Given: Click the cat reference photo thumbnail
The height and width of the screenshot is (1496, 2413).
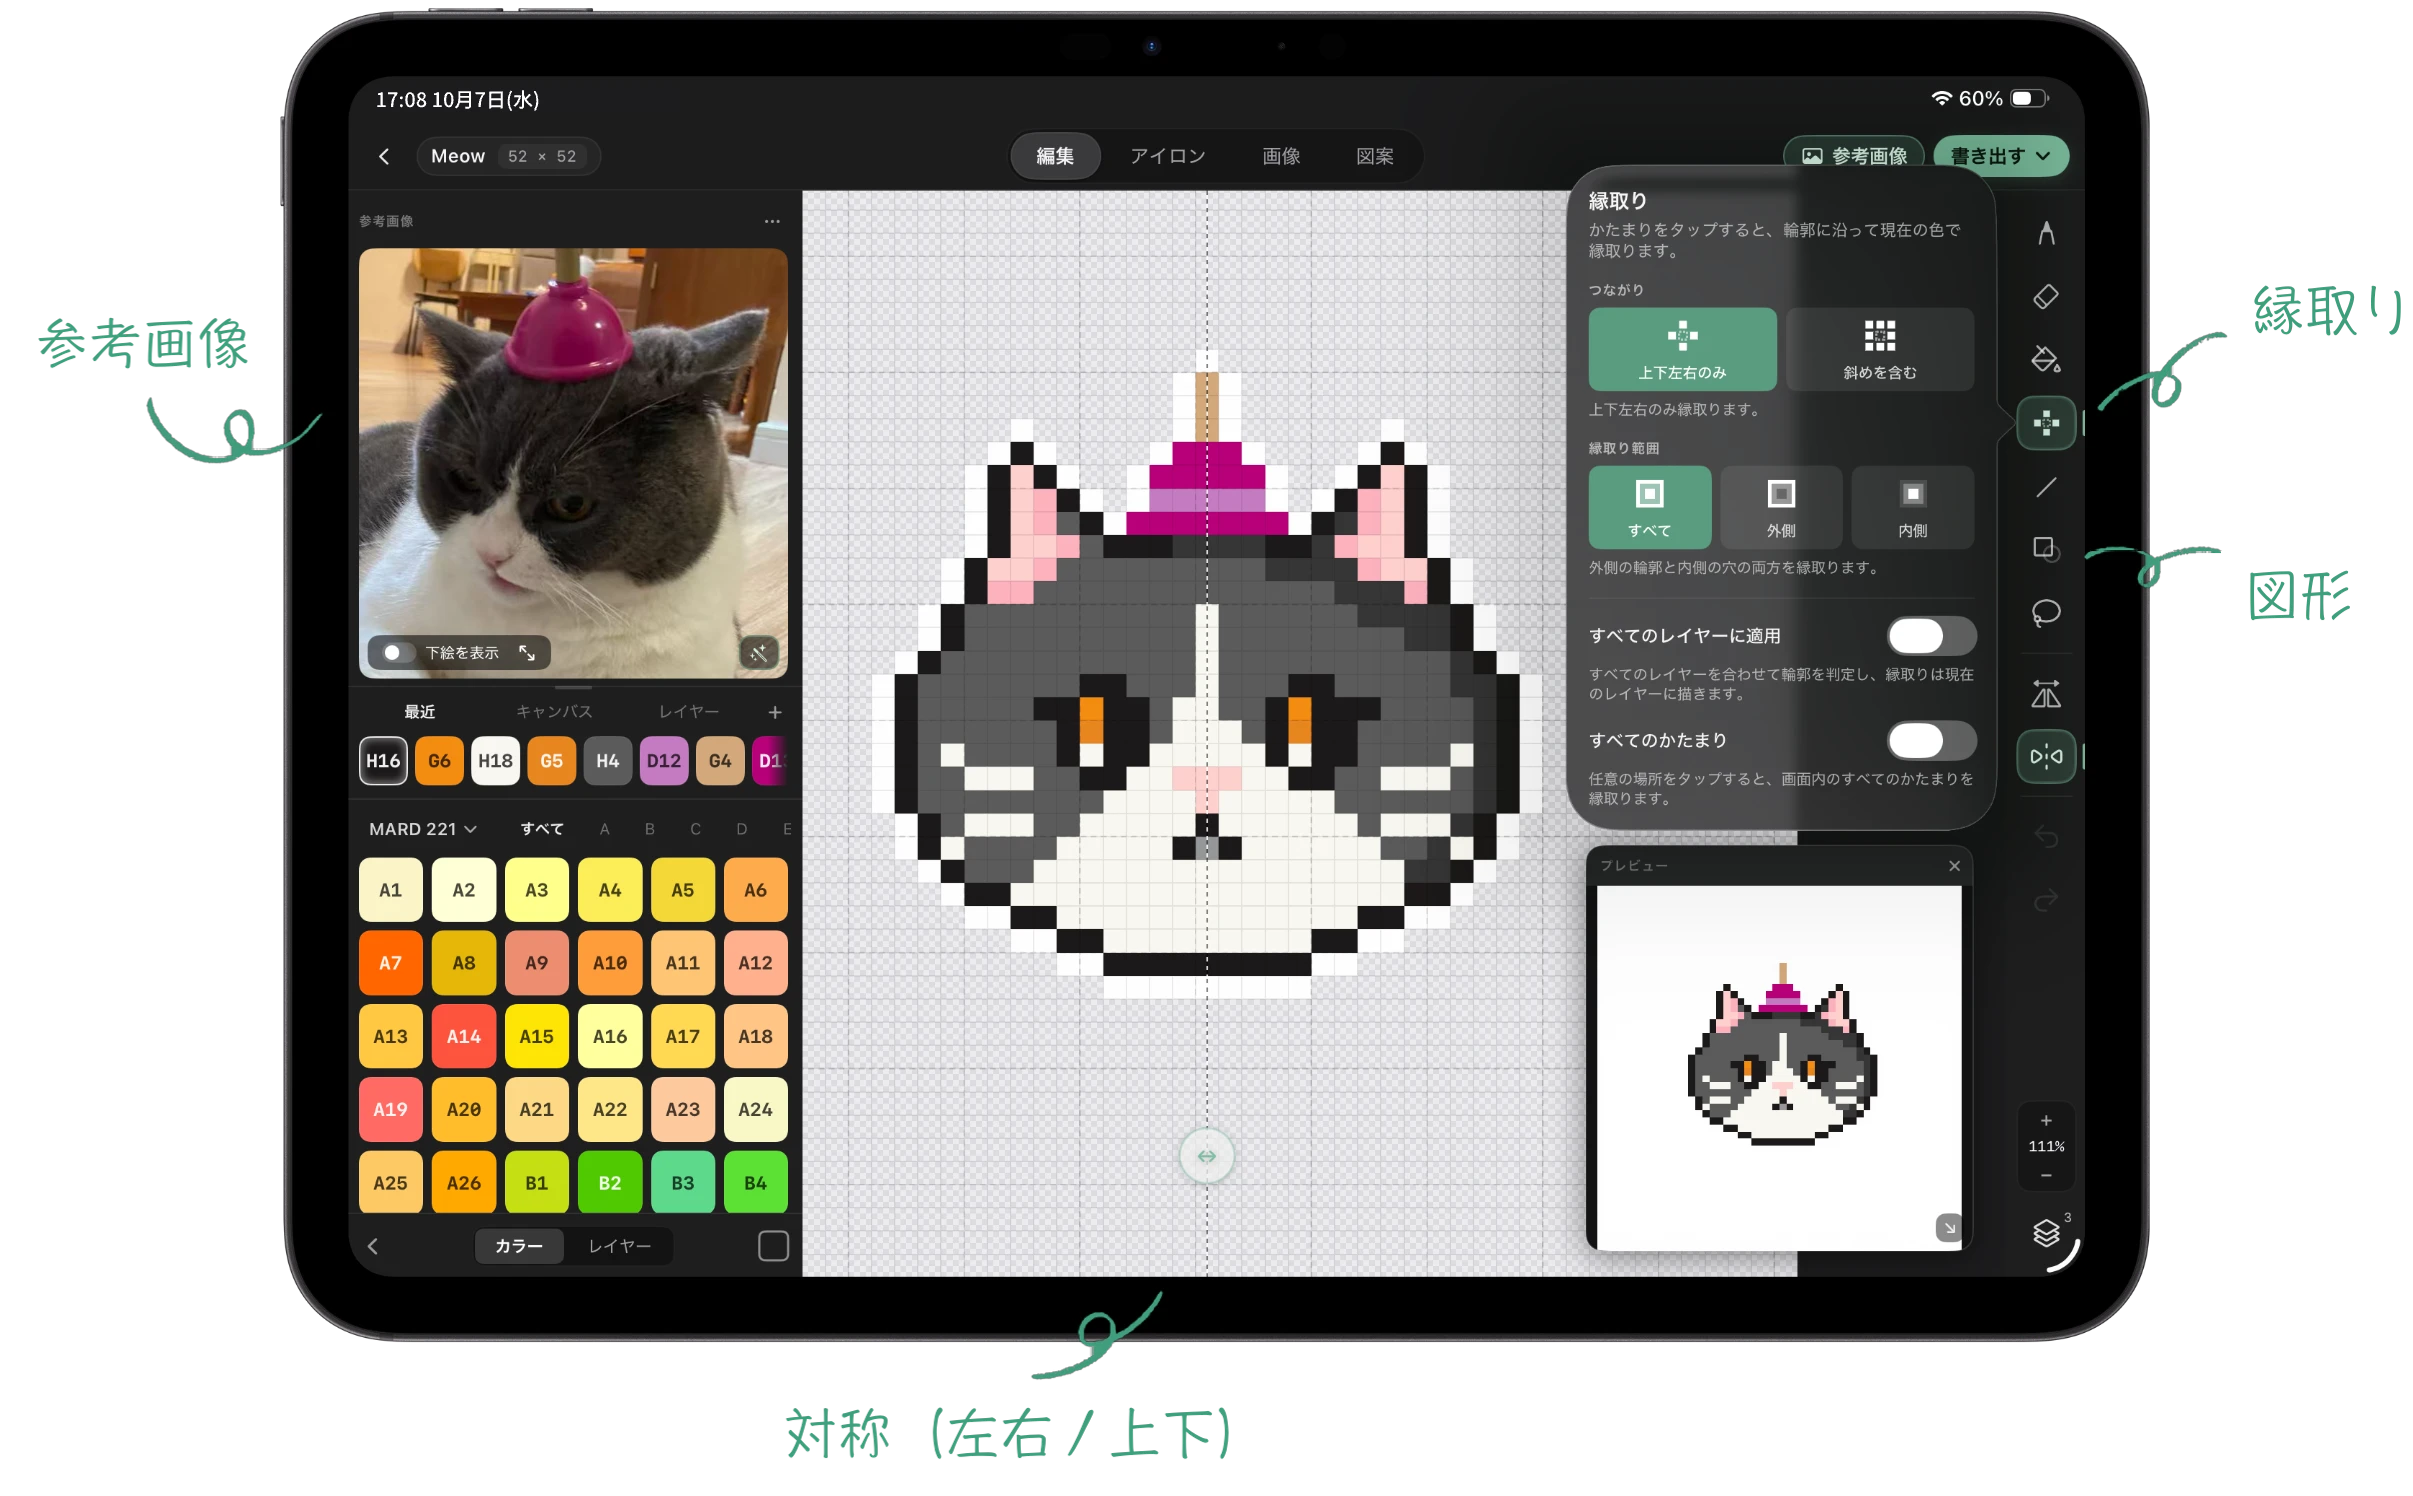Looking at the screenshot, I should tap(572, 463).
